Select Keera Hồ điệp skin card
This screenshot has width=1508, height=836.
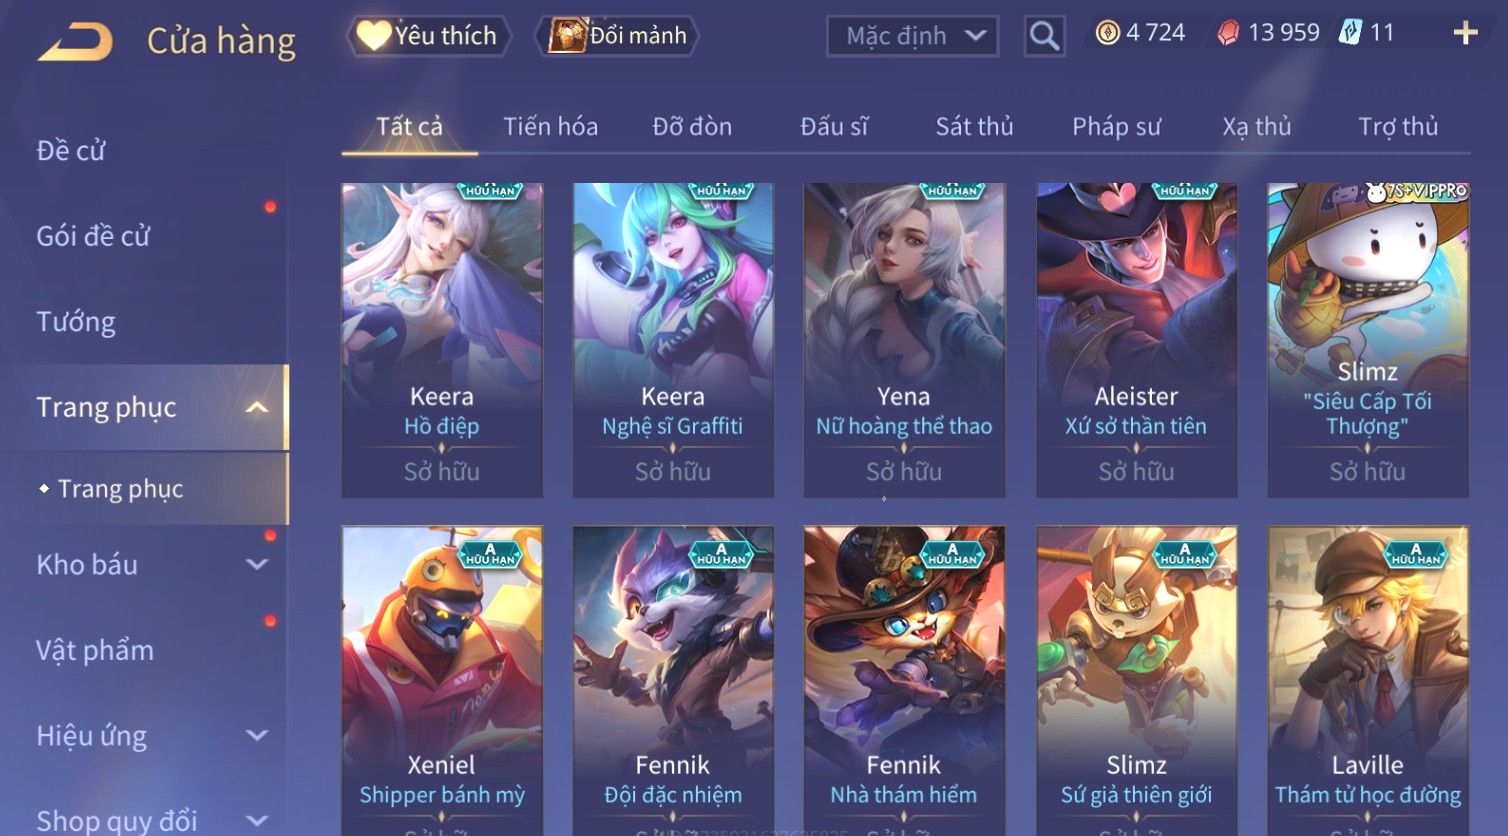[x=442, y=340]
